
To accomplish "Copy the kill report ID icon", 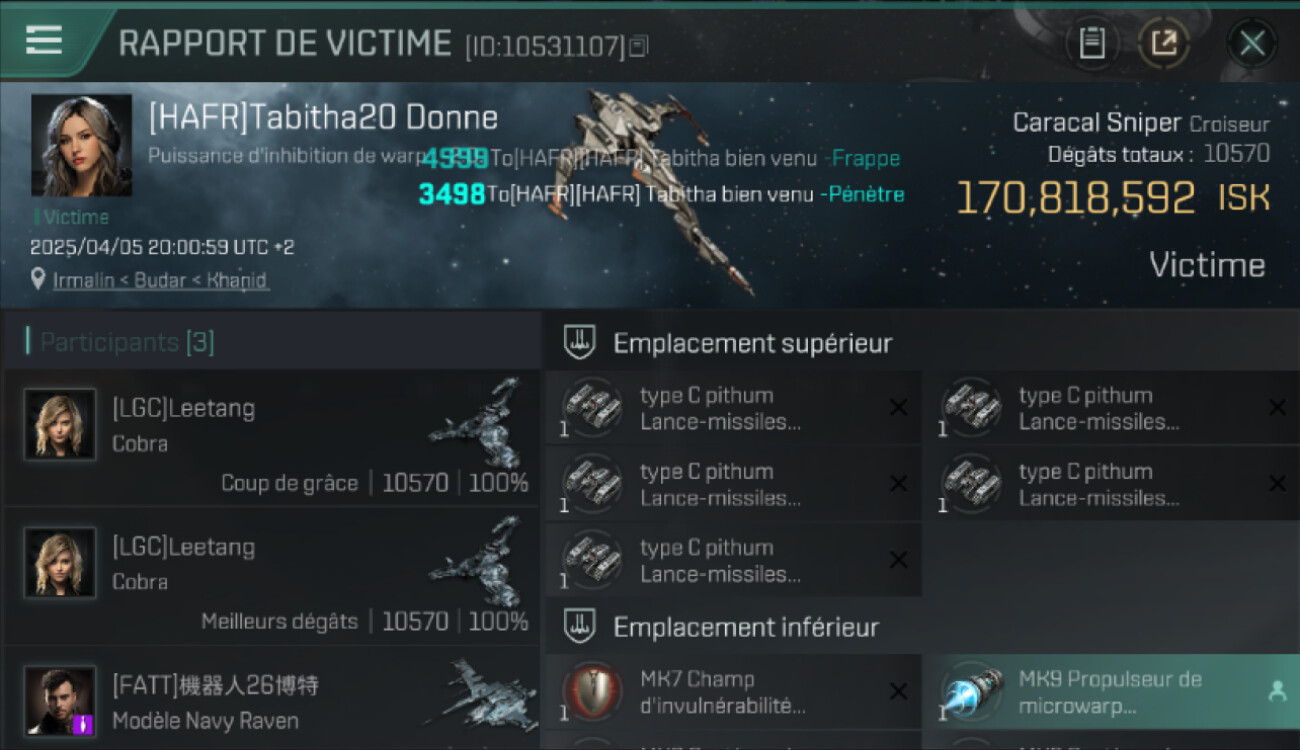I will 639,45.
